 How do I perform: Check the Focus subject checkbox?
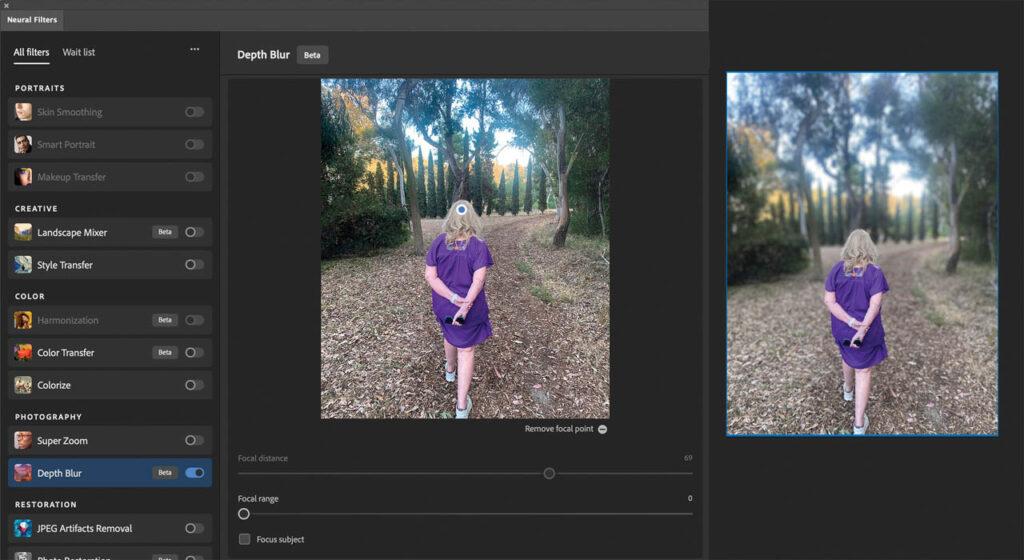point(244,539)
